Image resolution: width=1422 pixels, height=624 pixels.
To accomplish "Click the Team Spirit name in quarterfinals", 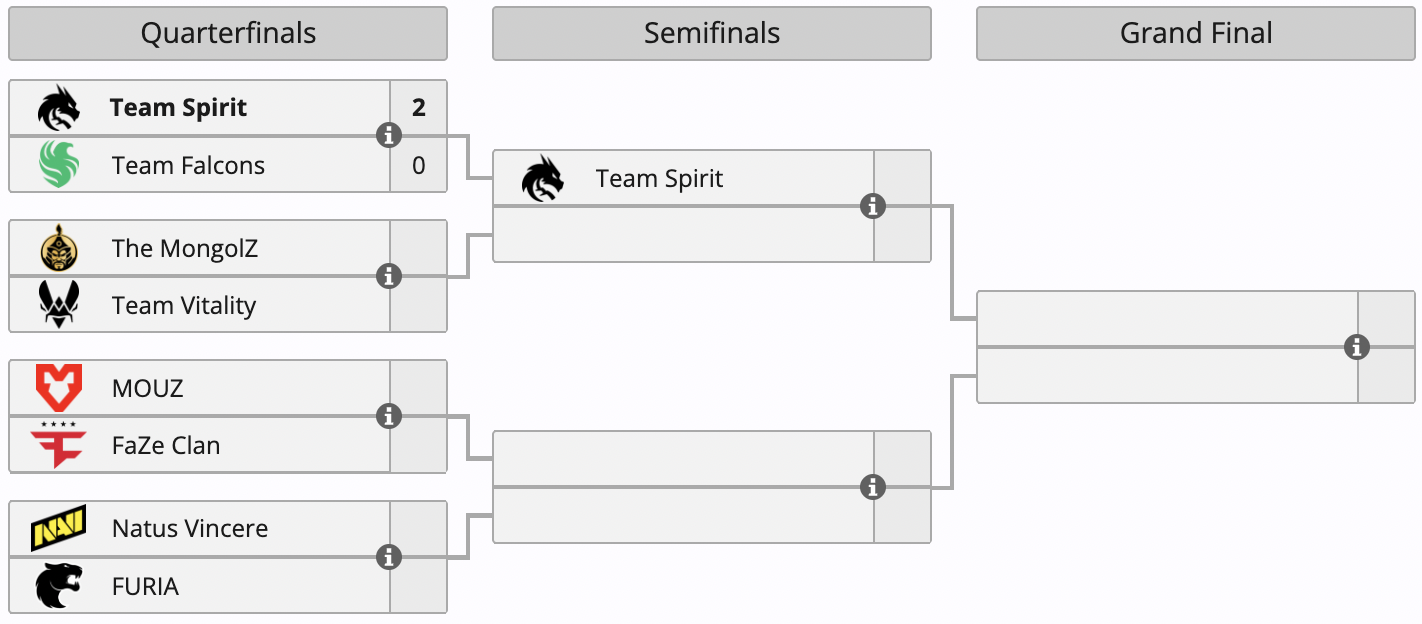I will (178, 108).
